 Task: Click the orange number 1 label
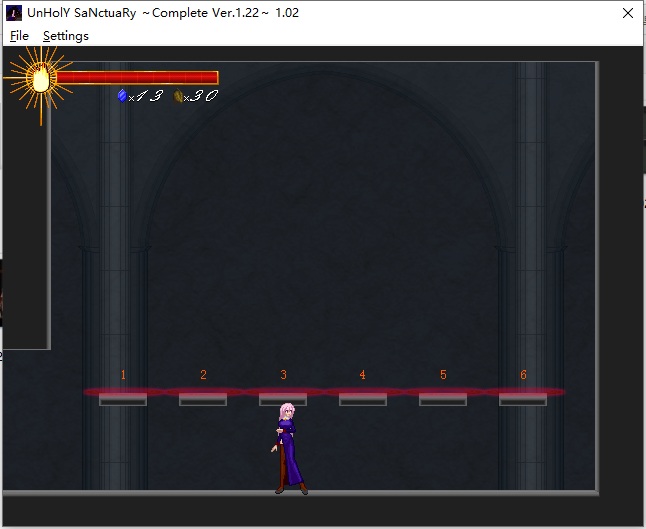(x=123, y=375)
